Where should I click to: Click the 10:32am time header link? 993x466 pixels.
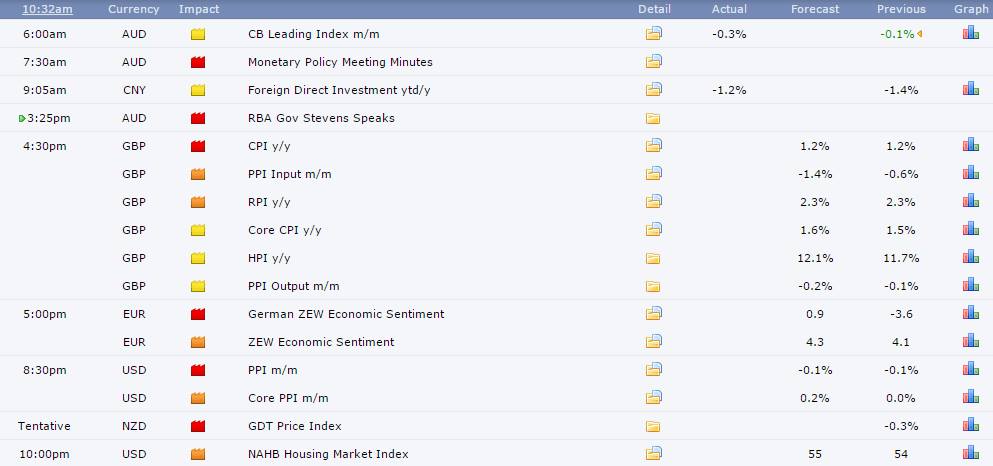point(47,9)
